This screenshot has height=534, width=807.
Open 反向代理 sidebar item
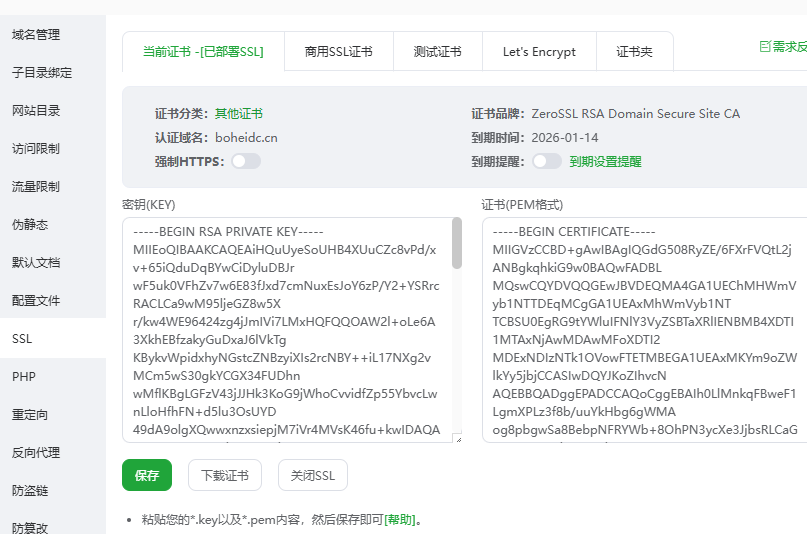36,453
